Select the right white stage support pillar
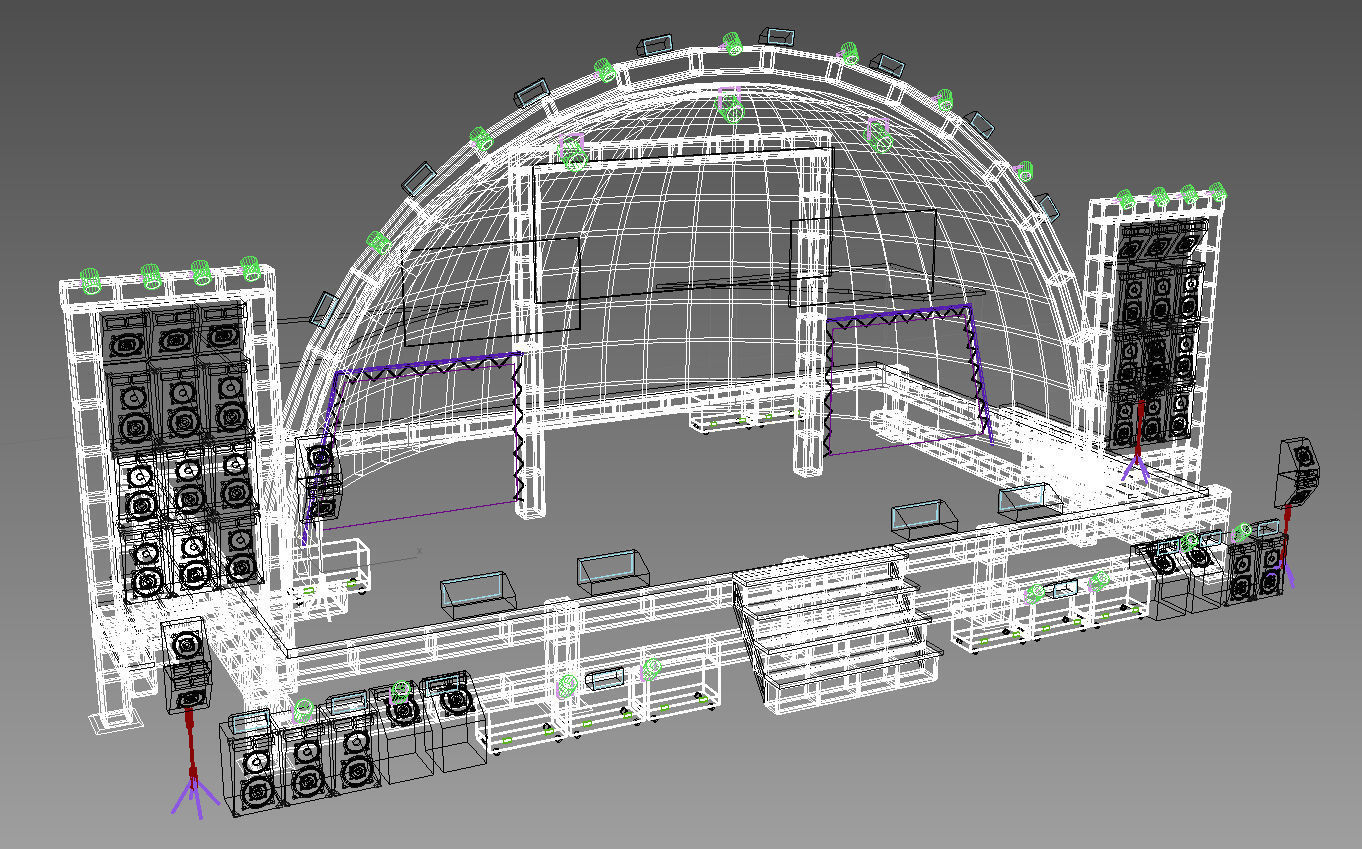Image resolution: width=1362 pixels, height=849 pixels. click(x=815, y=305)
